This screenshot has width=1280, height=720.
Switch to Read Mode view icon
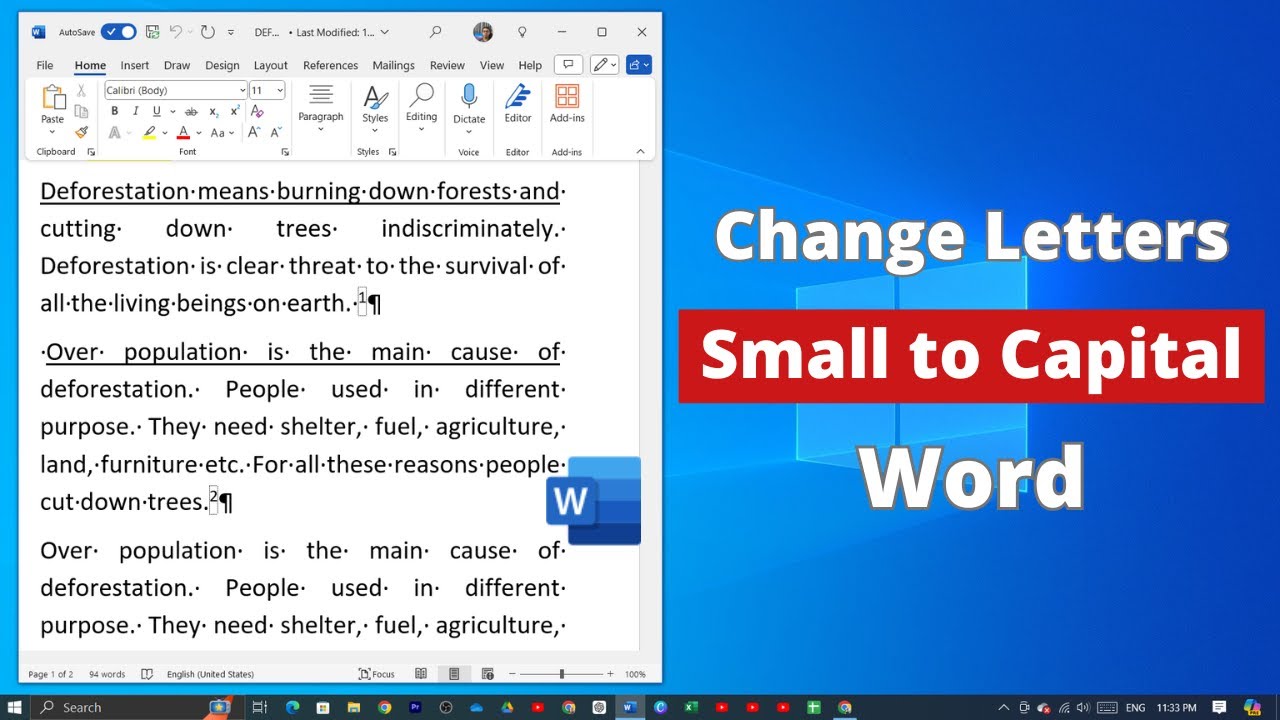421,674
